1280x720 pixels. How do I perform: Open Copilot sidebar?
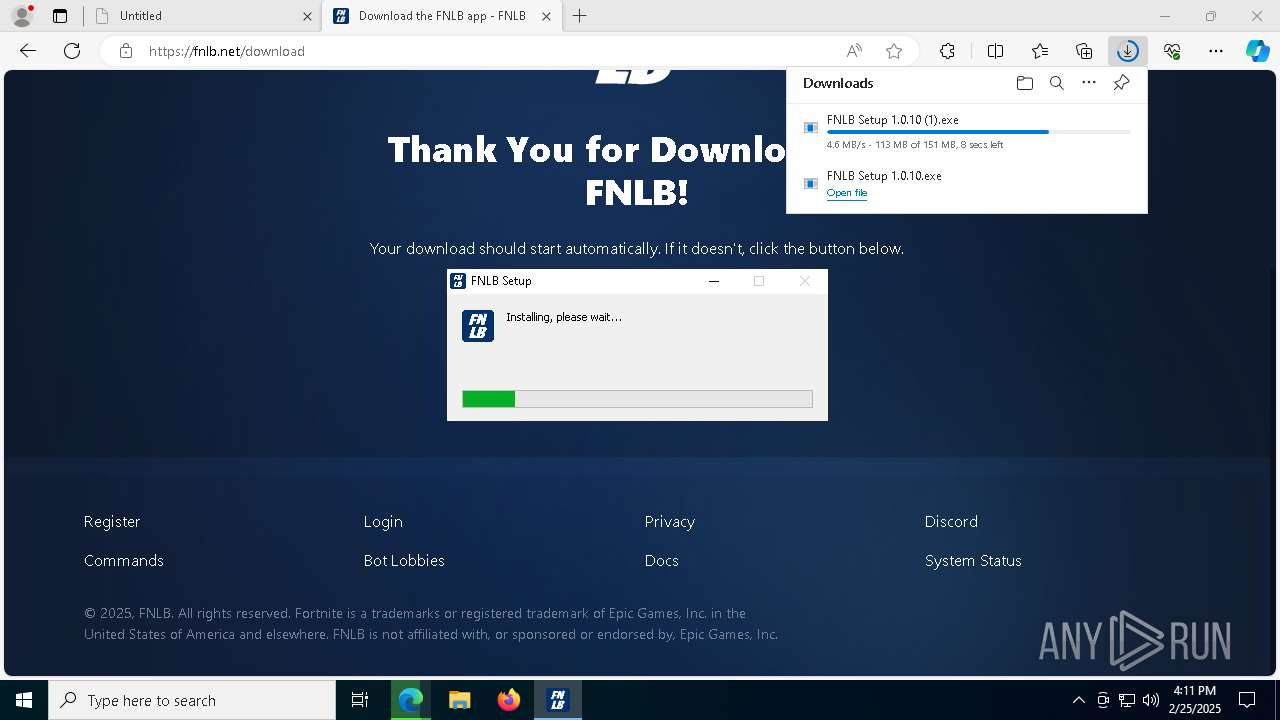pos(1258,51)
